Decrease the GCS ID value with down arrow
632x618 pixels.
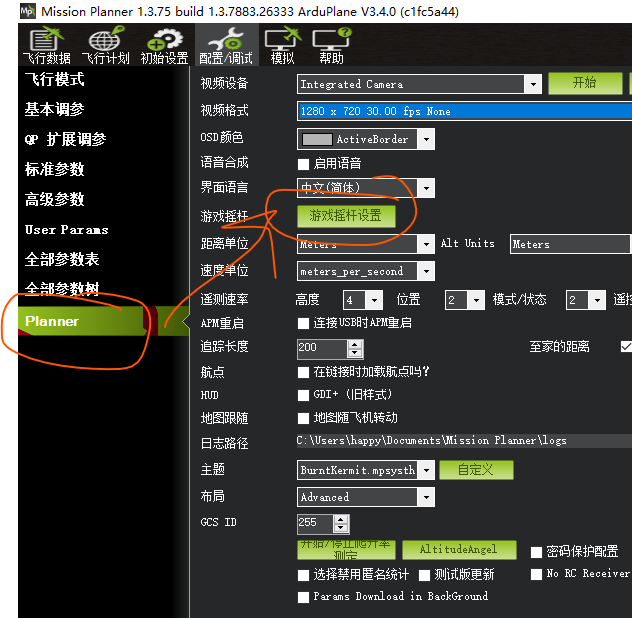pos(341,528)
